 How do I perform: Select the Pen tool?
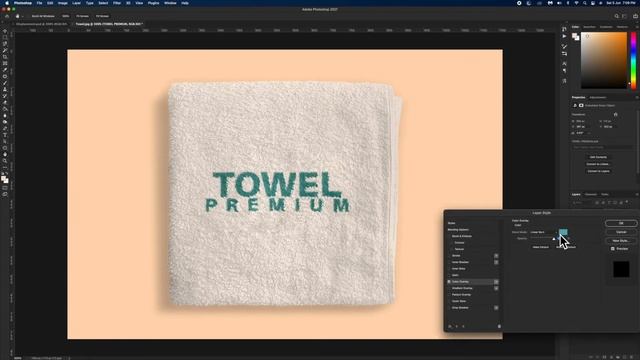[5, 129]
